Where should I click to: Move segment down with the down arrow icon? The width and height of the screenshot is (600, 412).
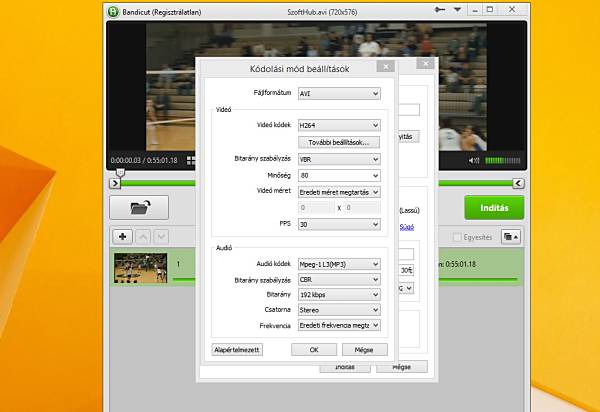(161, 237)
